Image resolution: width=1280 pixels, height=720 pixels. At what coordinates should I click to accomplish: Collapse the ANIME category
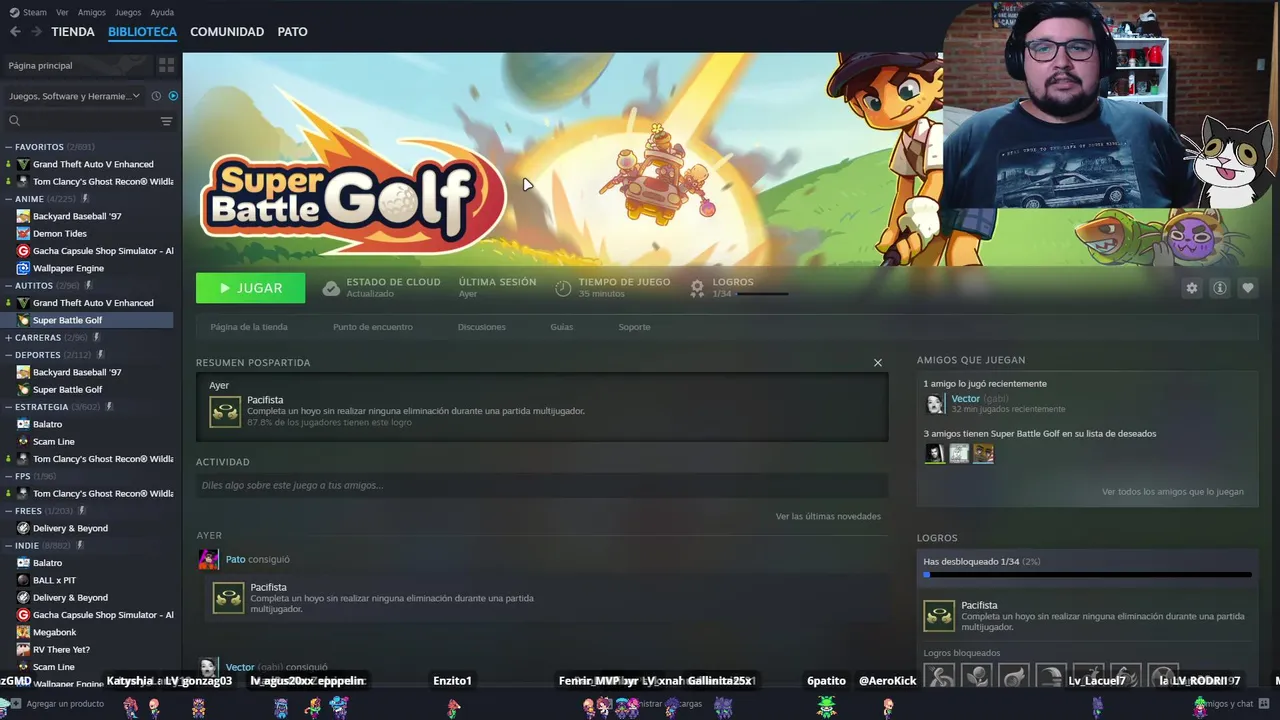[x=8, y=199]
